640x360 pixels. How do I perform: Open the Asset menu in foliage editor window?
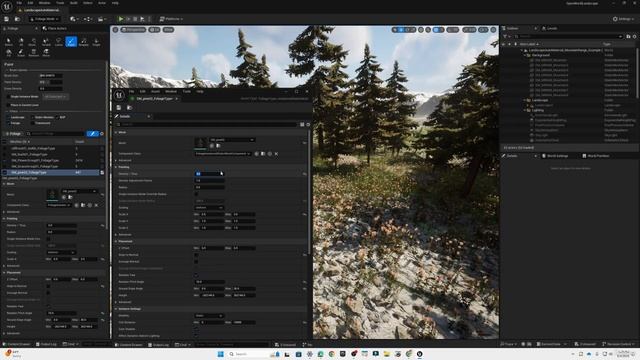pyautogui.click(x=156, y=91)
